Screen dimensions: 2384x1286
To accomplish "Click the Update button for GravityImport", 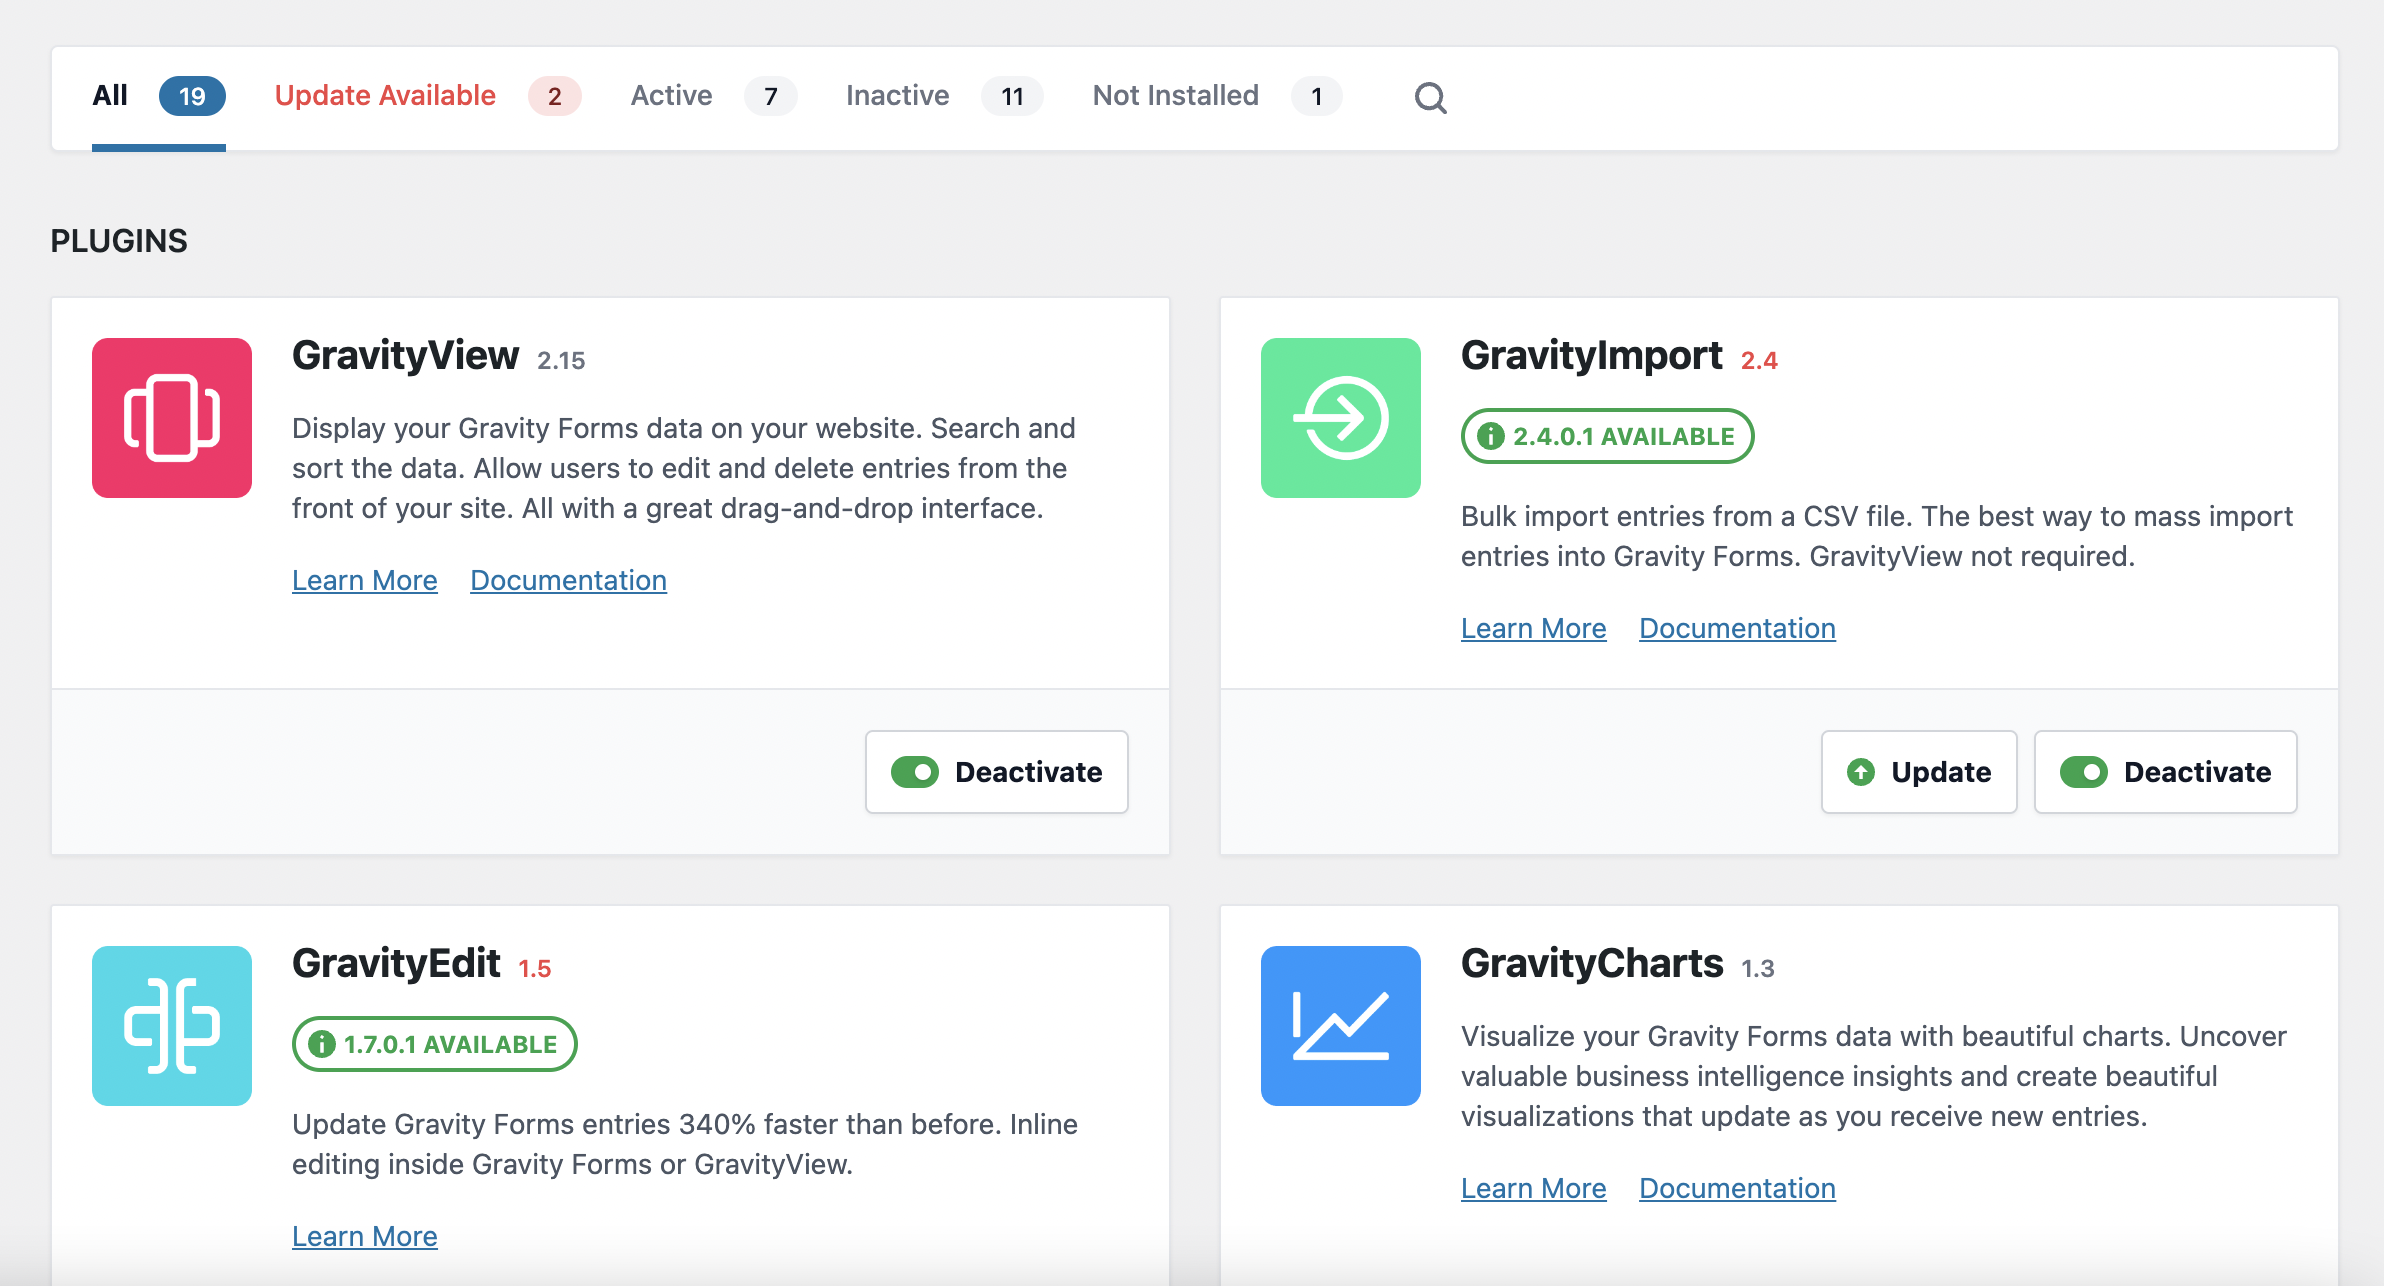I will tap(1918, 772).
